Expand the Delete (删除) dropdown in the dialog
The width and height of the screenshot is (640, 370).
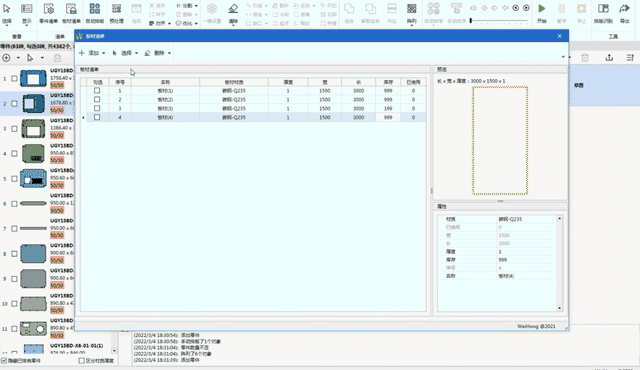pyautogui.click(x=158, y=53)
